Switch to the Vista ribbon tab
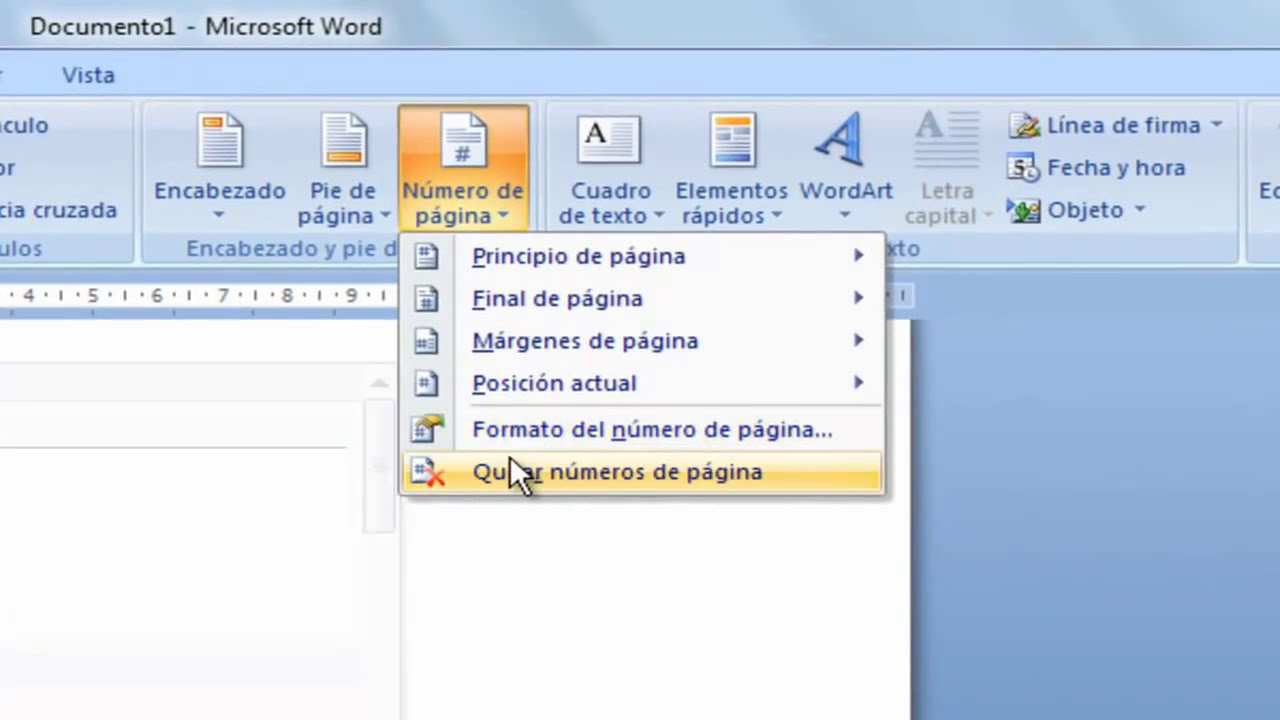 tap(88, 75)
